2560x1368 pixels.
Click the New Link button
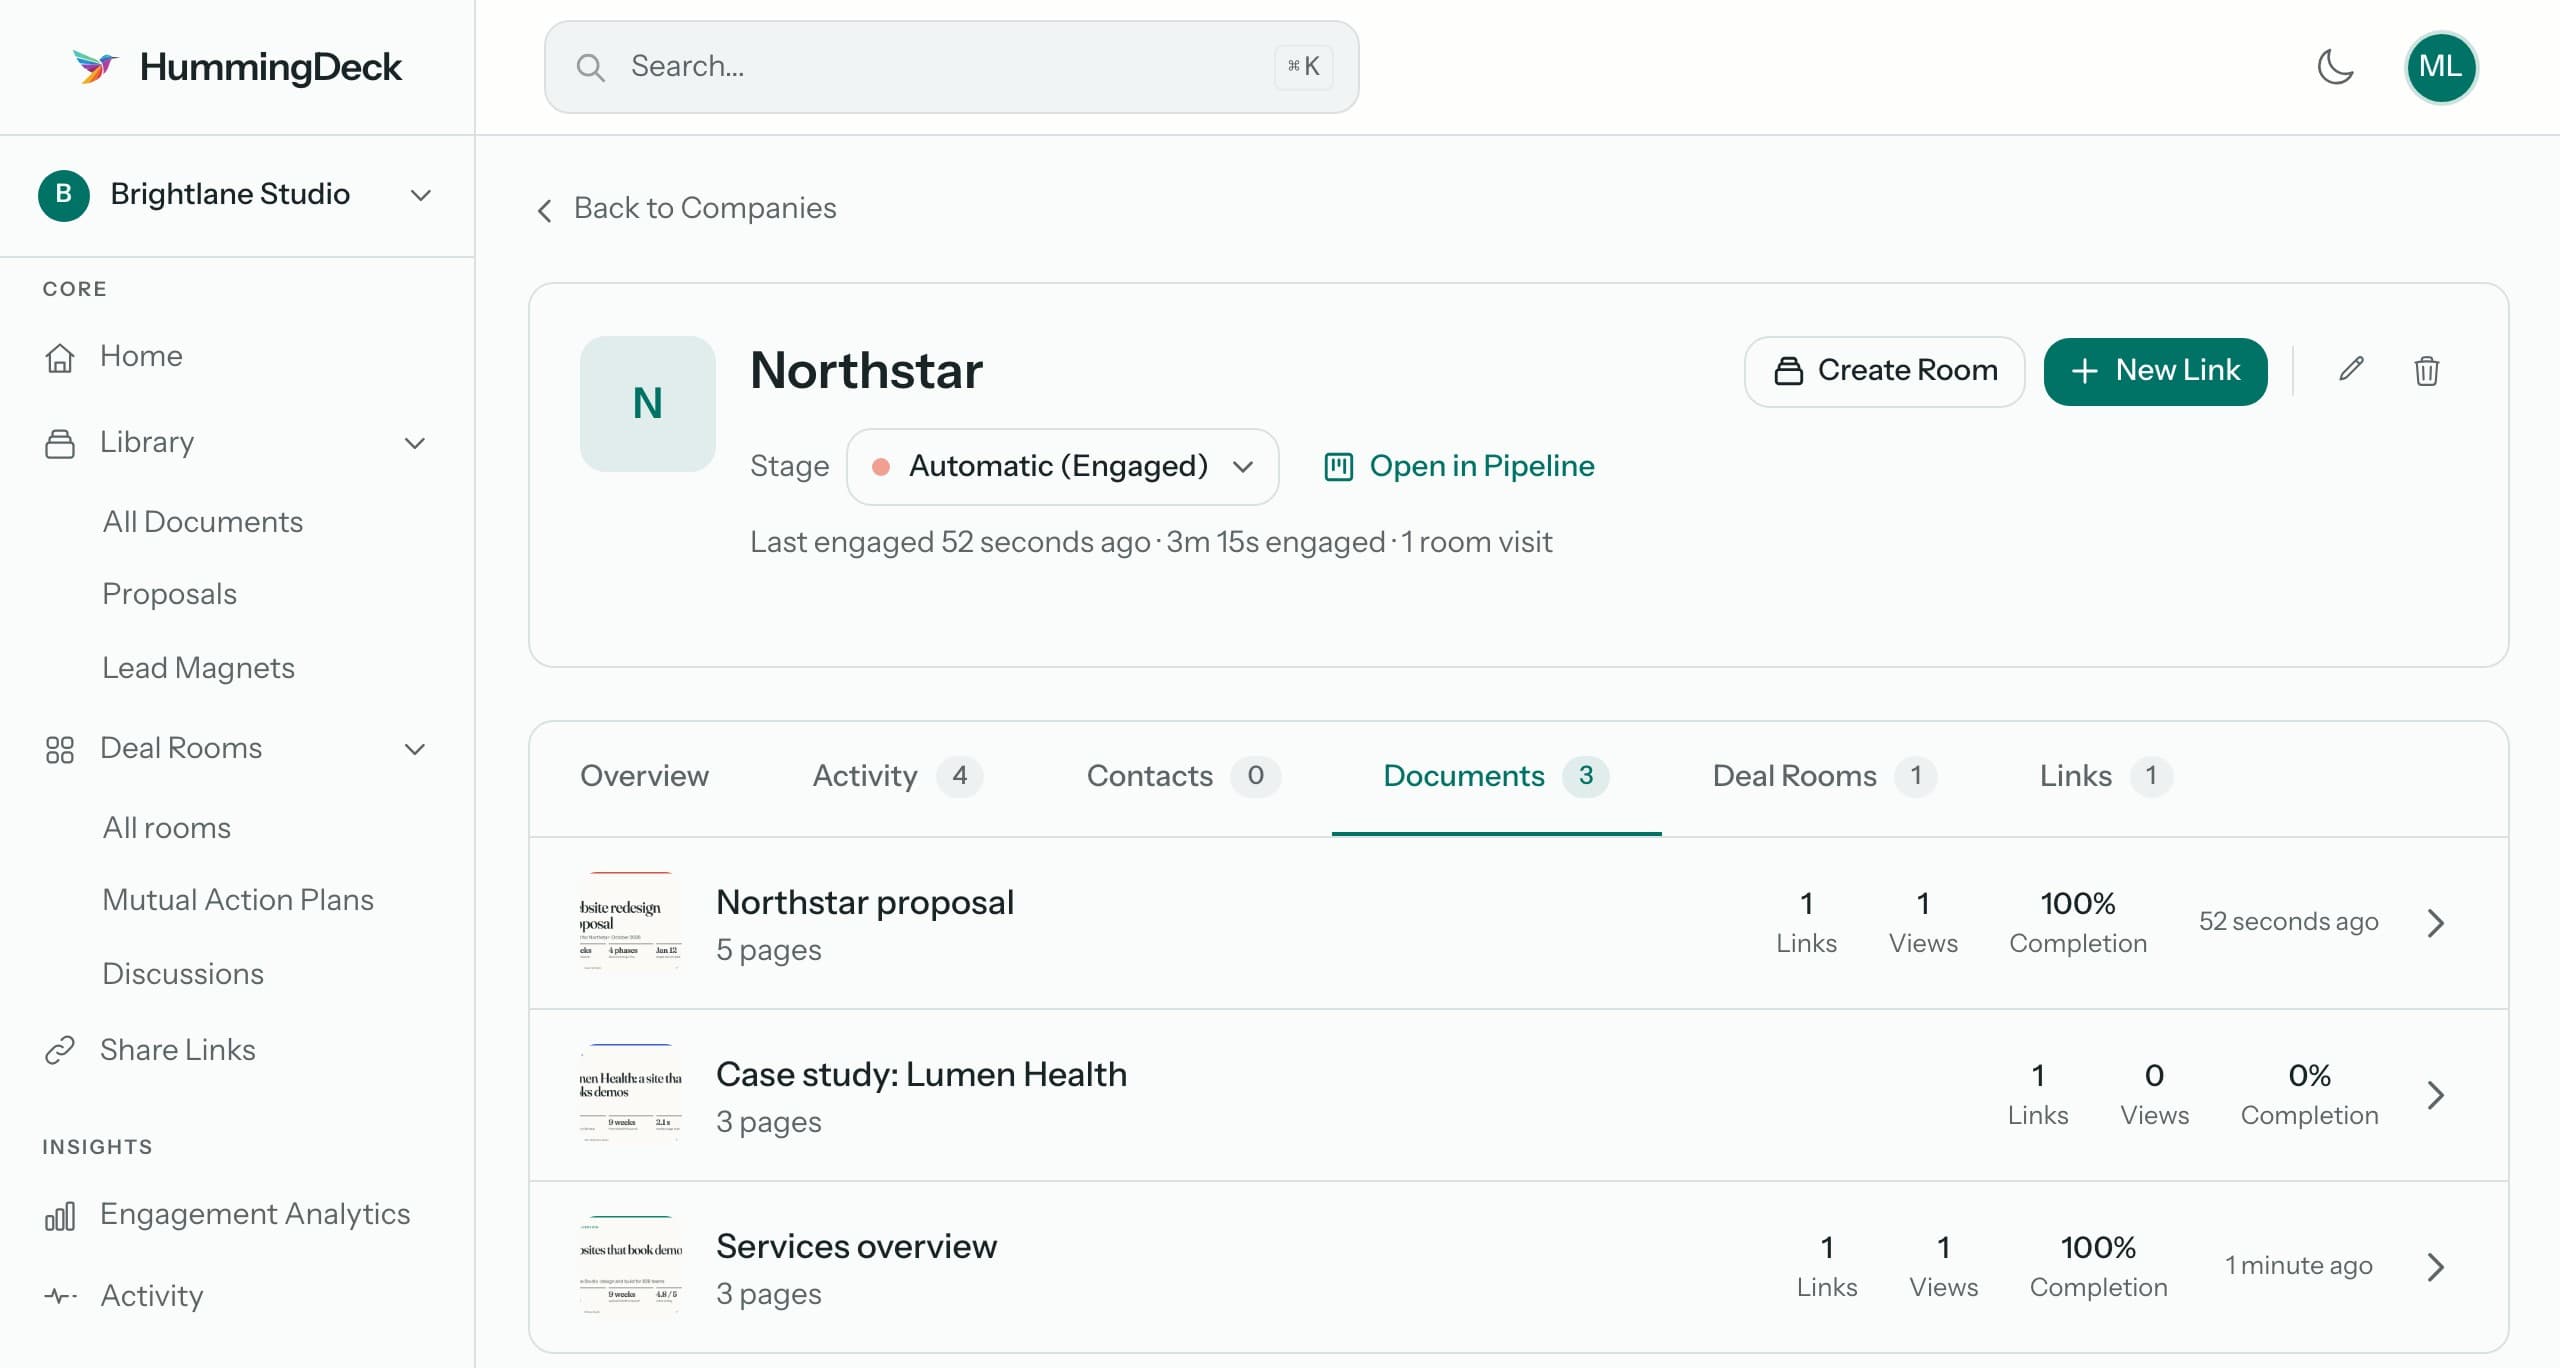click(x=2155, y=371)
